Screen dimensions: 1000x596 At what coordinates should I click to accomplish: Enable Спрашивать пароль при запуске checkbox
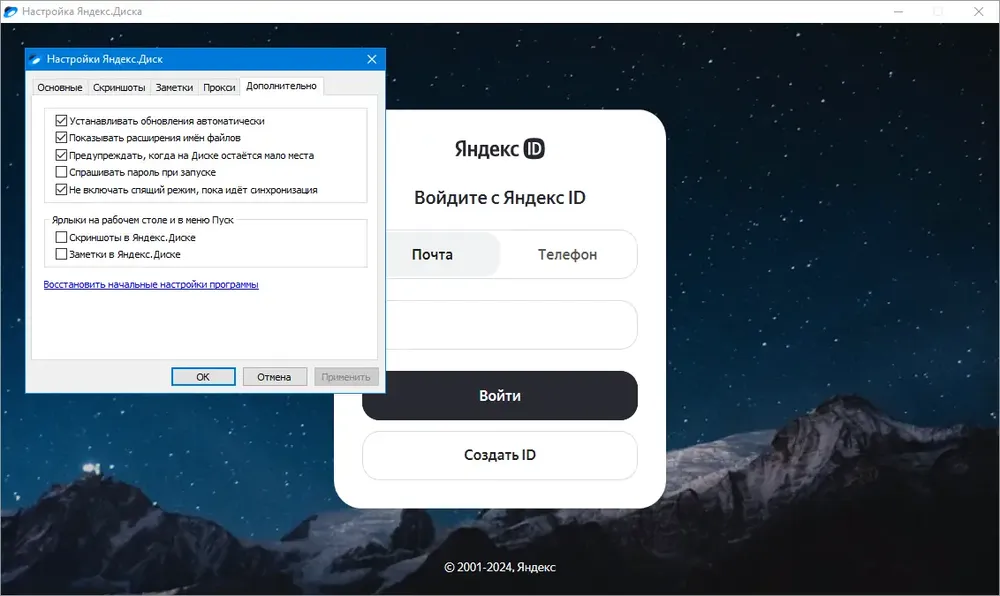[x=61, y=172]
